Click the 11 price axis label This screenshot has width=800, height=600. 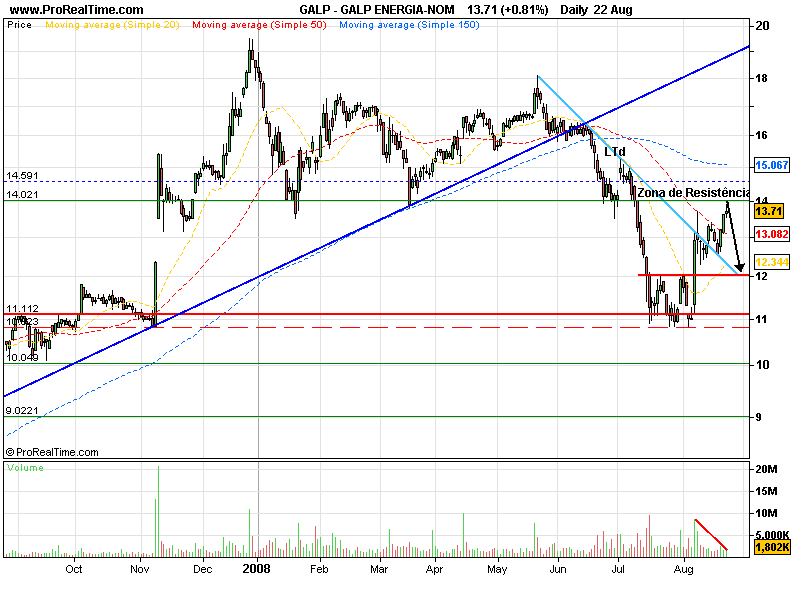click(x=761, y=319)
